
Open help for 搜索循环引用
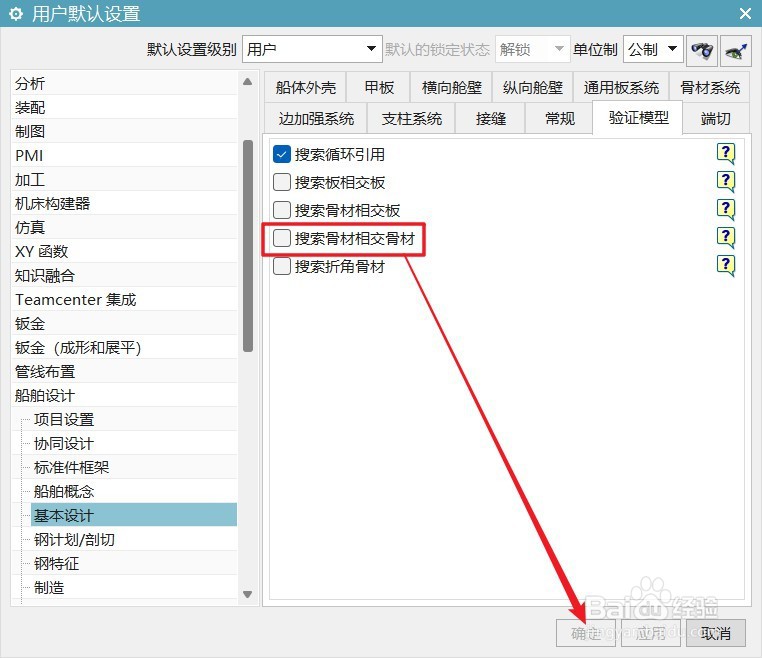pyautogui.click(x=726, y=154)
